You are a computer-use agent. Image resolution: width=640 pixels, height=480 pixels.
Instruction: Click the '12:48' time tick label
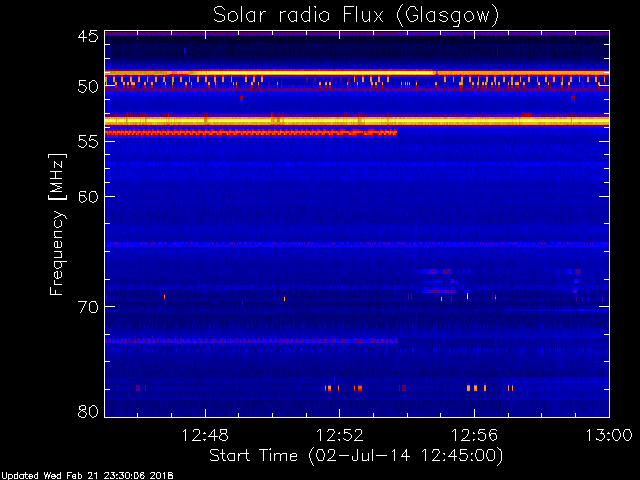point(205,436)
